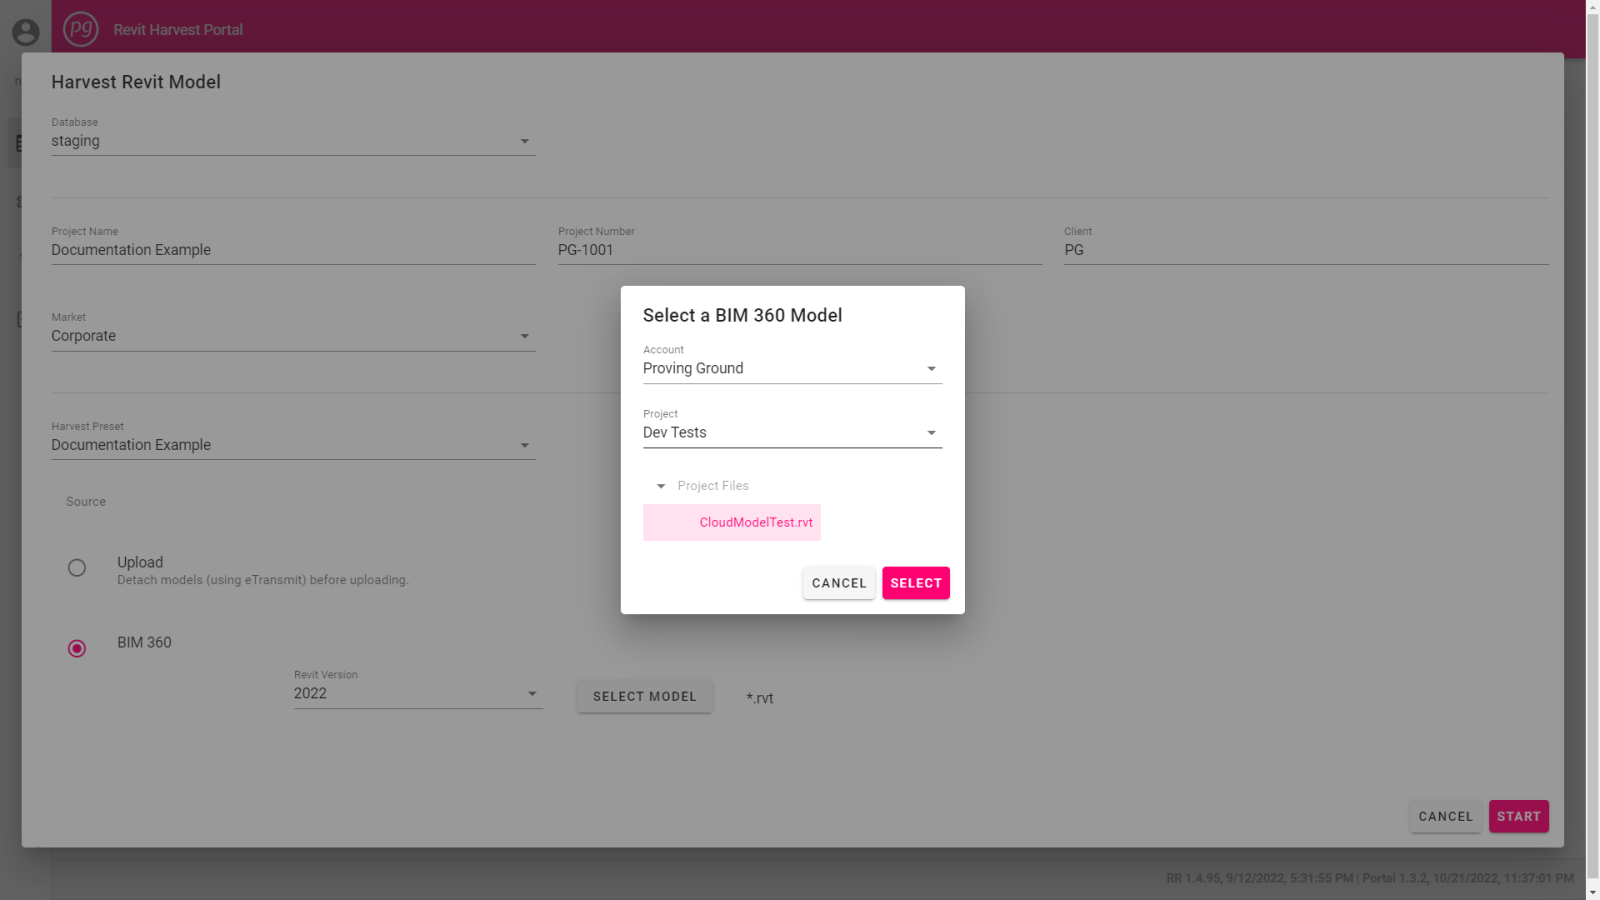Click the scrollbar down arrow
The image size is (1600, 900).
pos(1592,890)
